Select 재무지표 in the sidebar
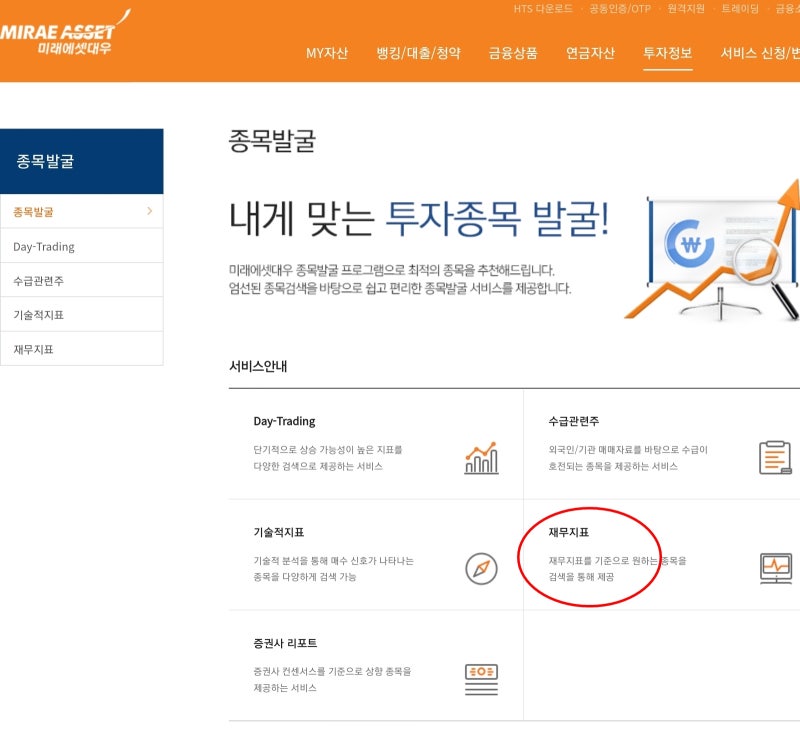 point(82,349)
